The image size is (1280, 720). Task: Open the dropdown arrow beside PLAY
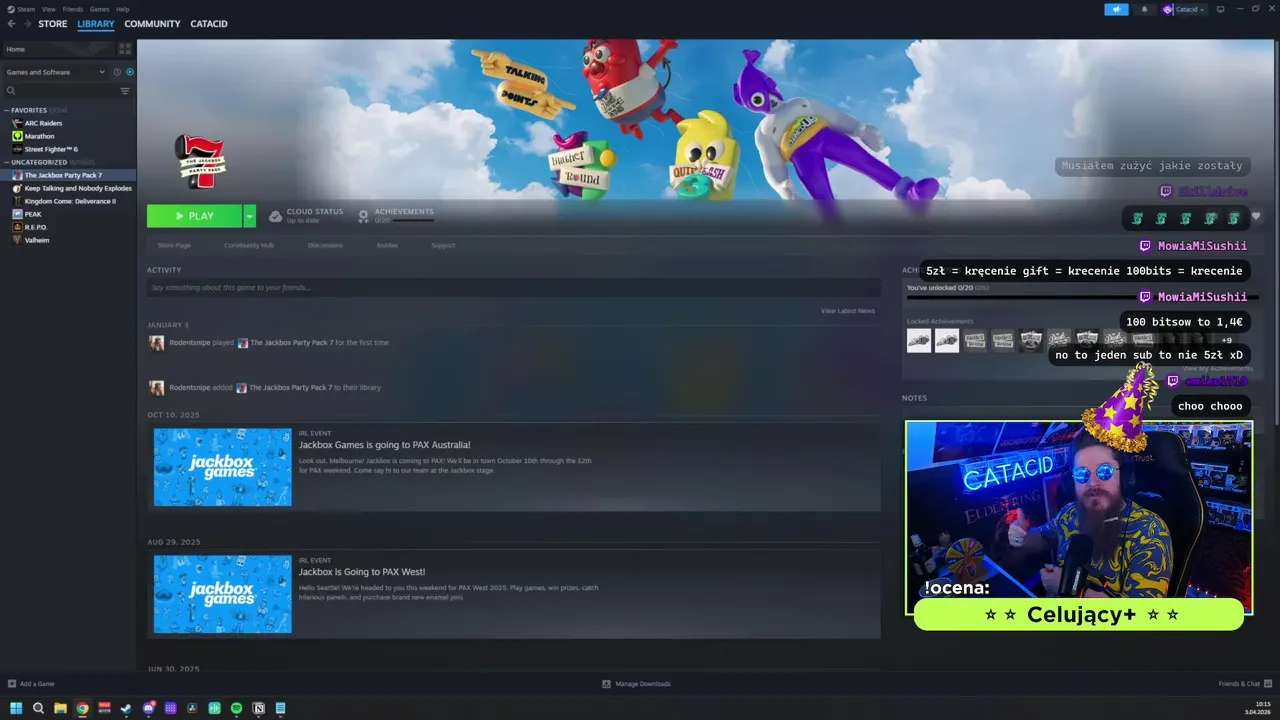[250, 216]
